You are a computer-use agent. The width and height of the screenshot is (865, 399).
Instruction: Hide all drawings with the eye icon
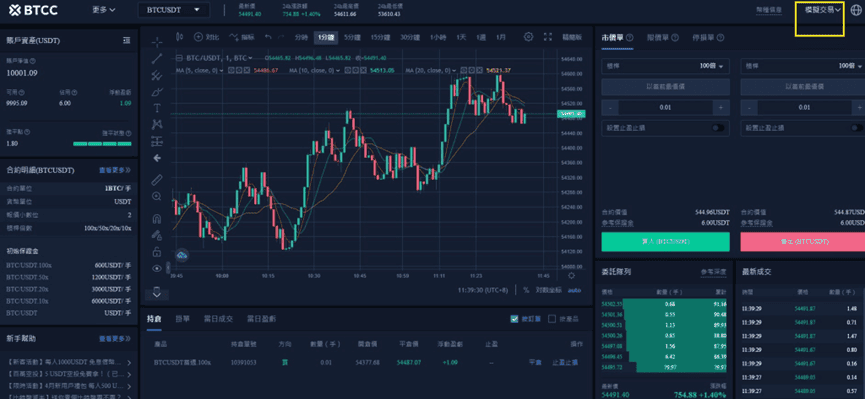[157, 268]
